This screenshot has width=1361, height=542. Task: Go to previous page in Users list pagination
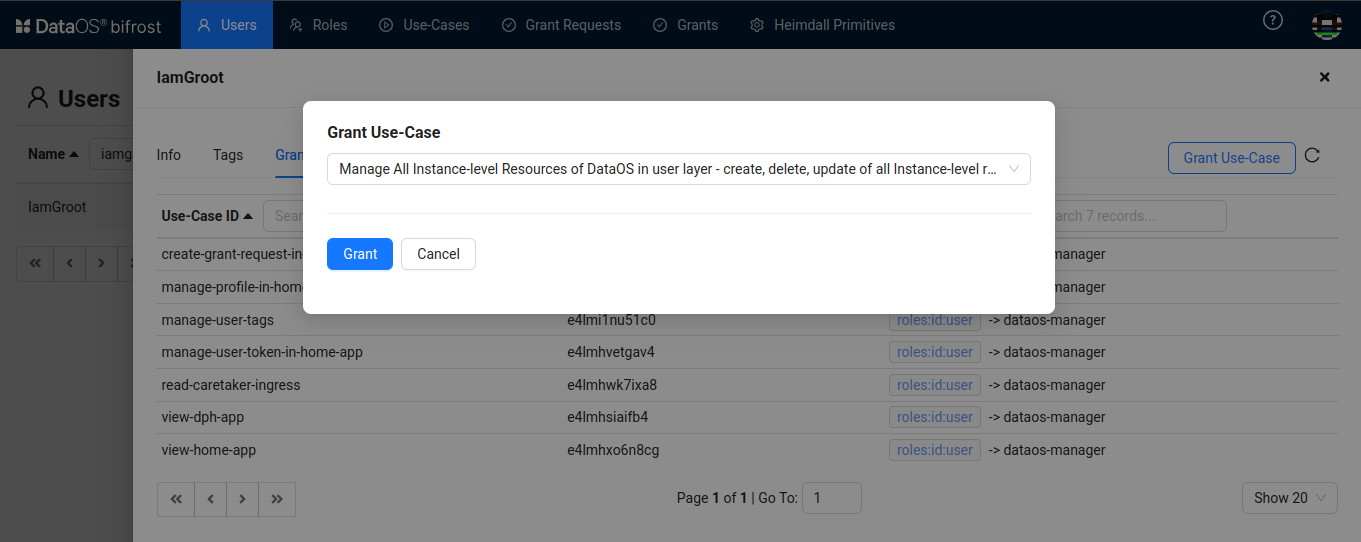tap(69, 264)
